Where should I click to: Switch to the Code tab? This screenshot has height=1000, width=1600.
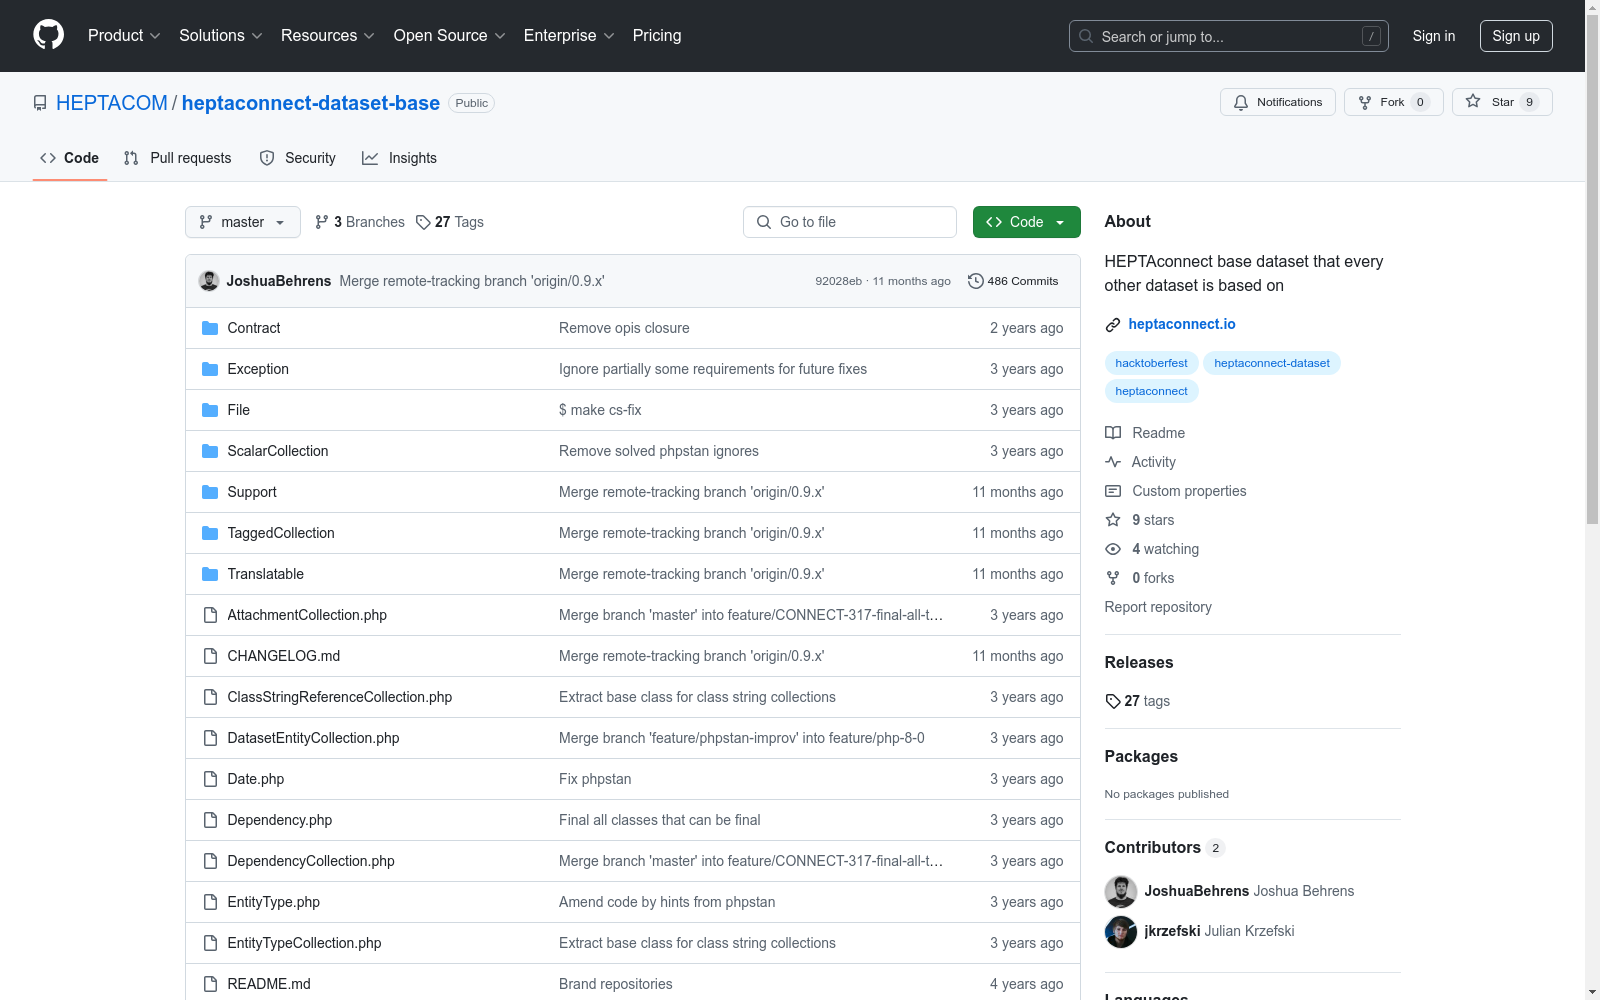pyautogui.click(x=70, y=158)
